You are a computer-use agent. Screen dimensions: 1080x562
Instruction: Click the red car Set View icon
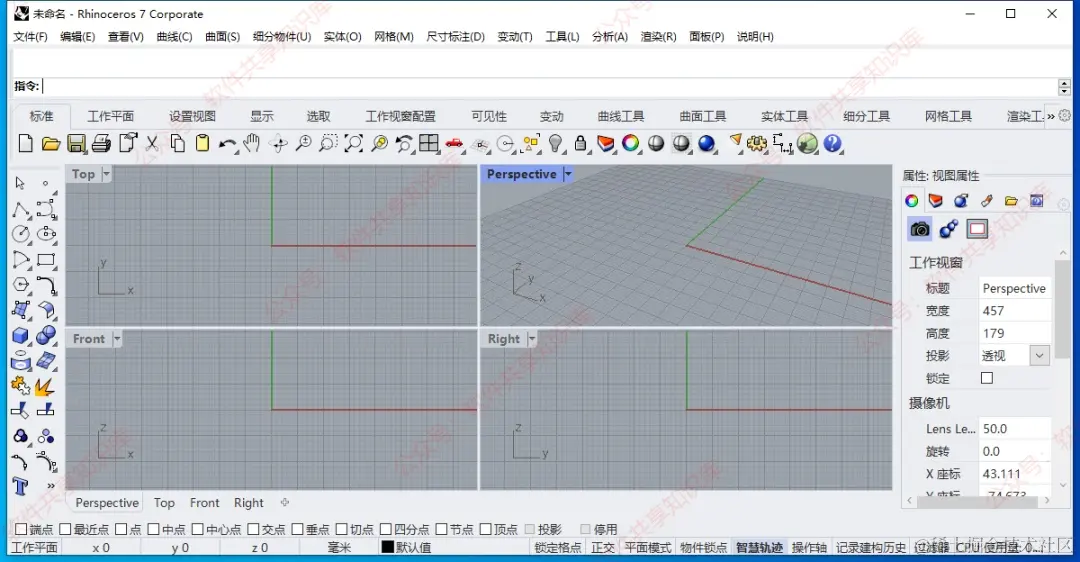click(454, 143)
